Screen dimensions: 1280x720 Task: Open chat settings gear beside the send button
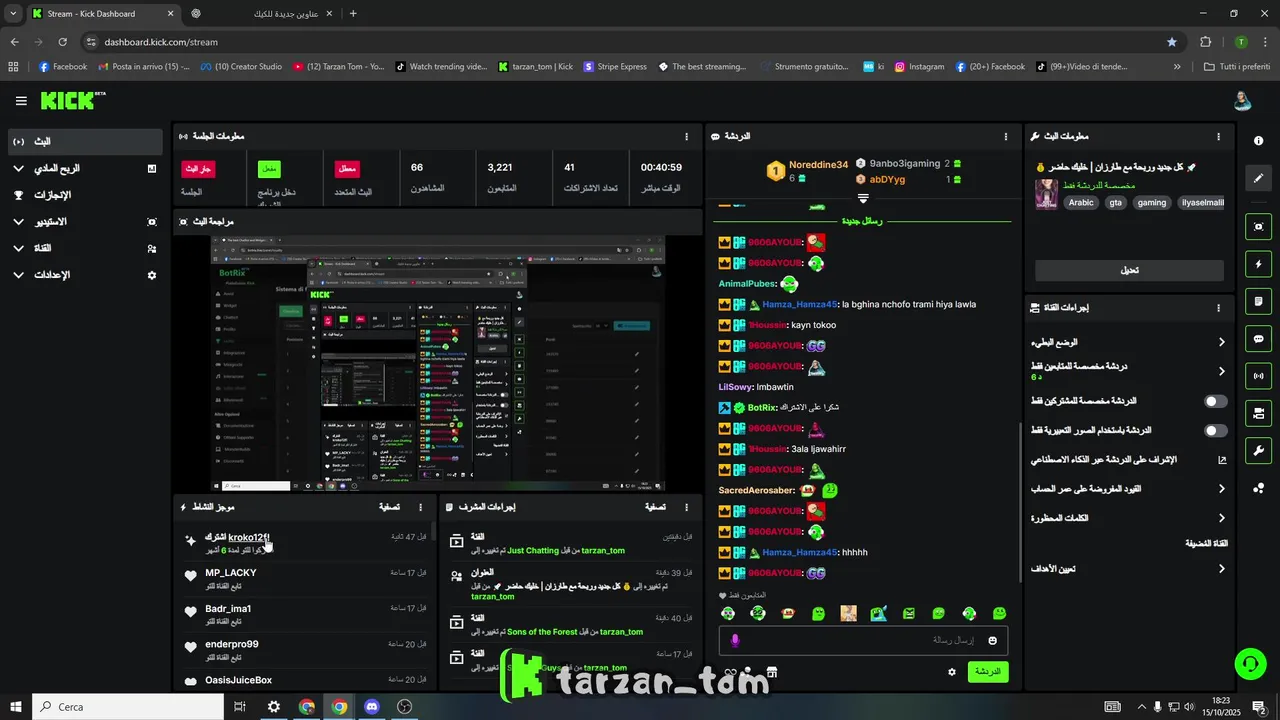coord(952,672)
